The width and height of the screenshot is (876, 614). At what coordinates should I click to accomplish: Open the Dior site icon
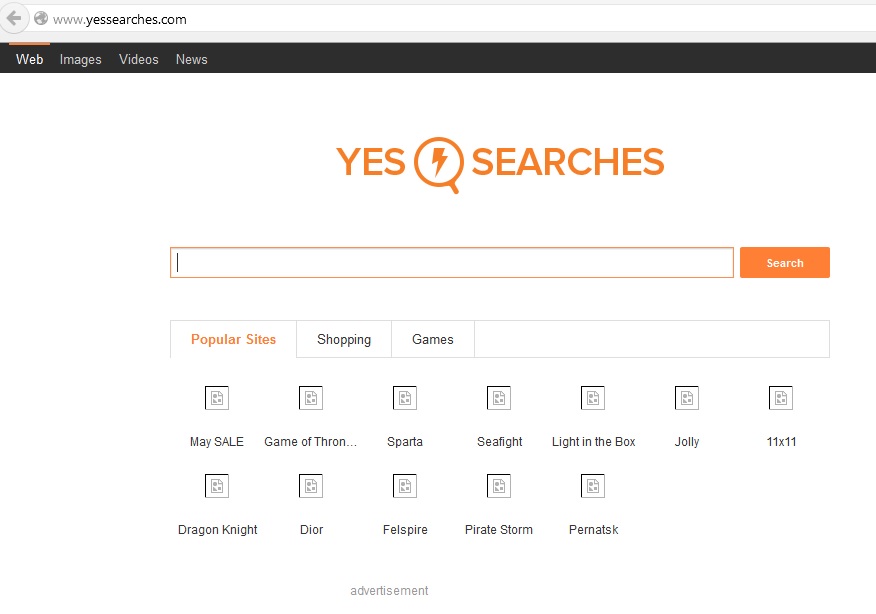pyautogui.click(x=311, y=486)
